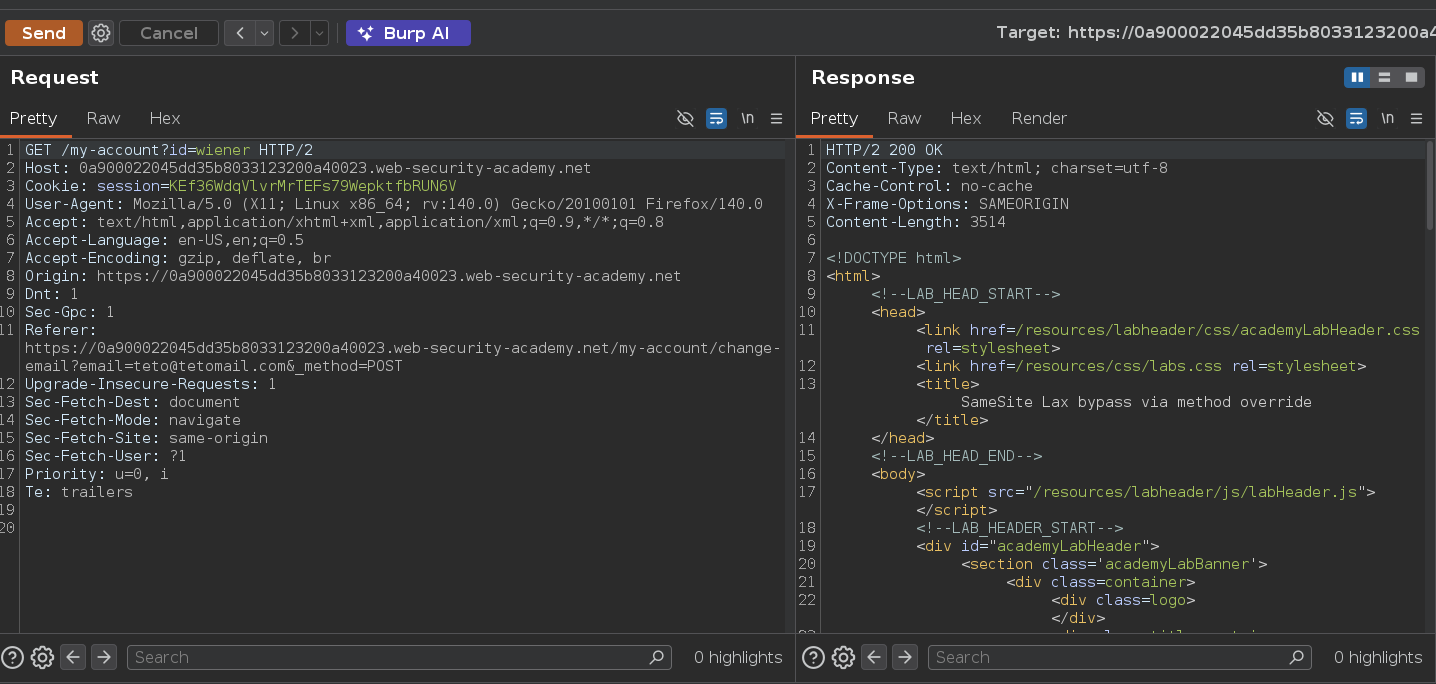Go to next request in history
1436x684 pixels.
294,33
